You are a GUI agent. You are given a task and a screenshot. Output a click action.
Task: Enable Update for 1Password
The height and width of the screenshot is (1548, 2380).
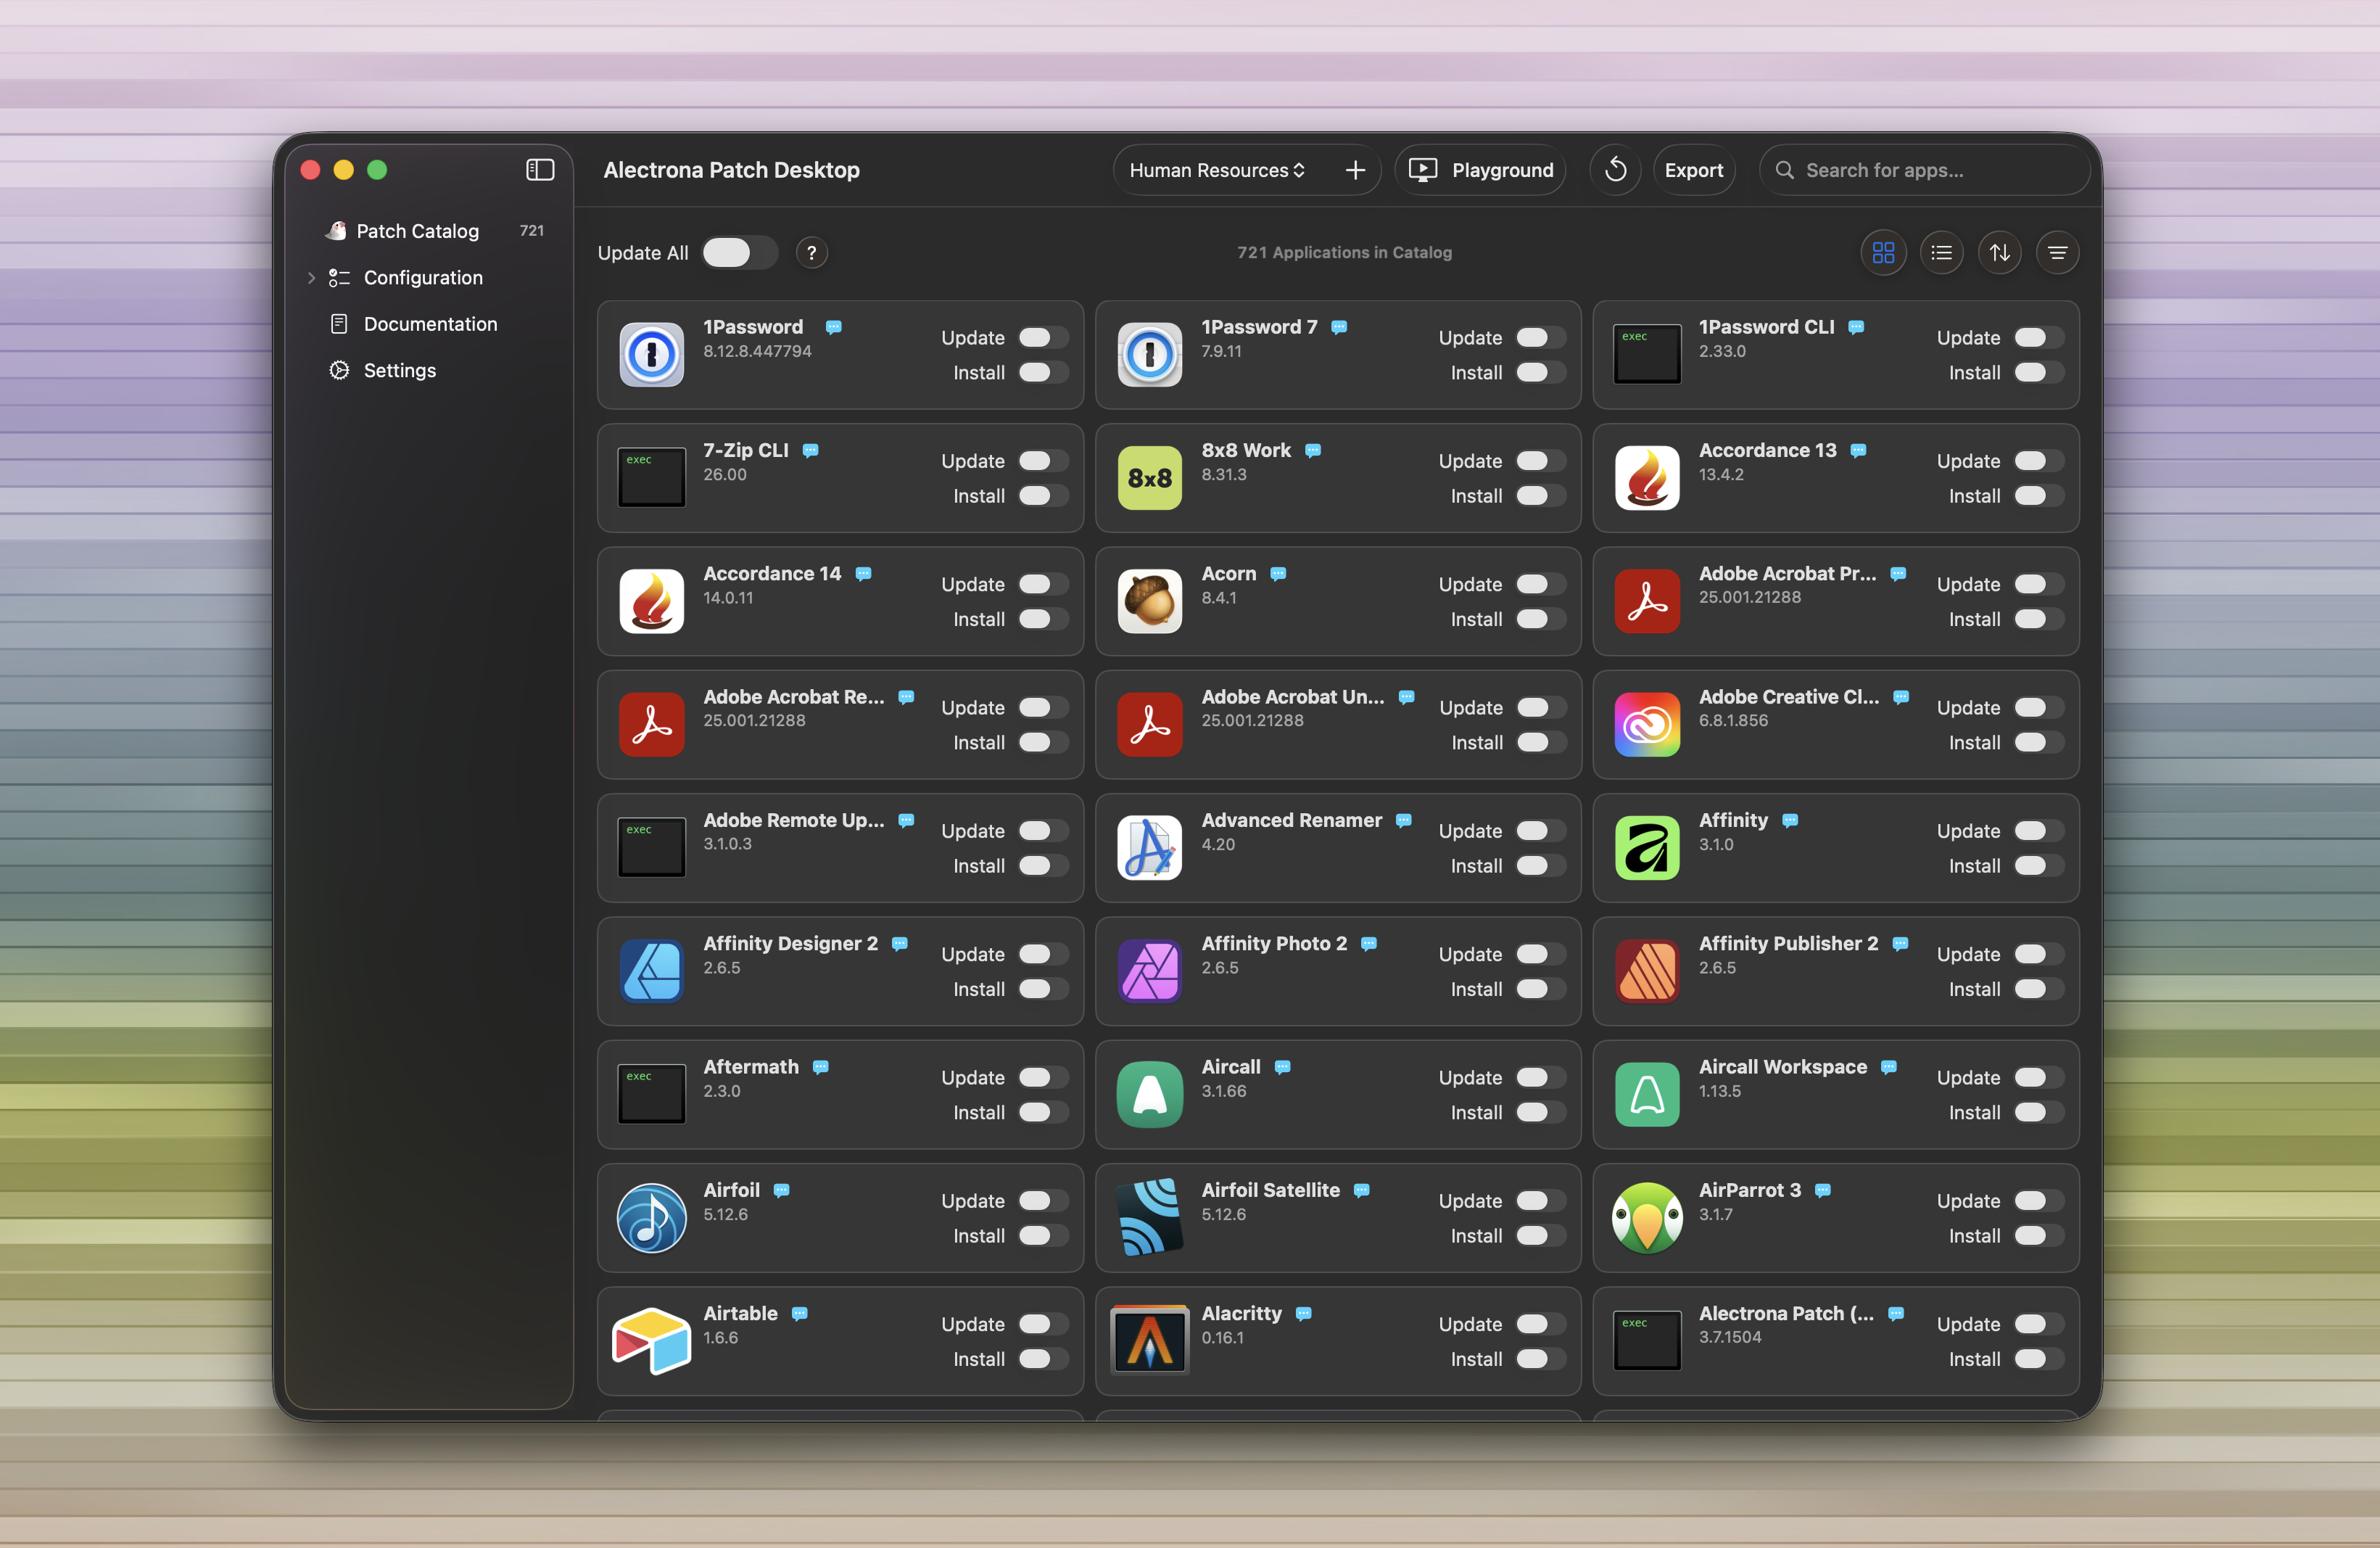click(x=1043, y=338)
